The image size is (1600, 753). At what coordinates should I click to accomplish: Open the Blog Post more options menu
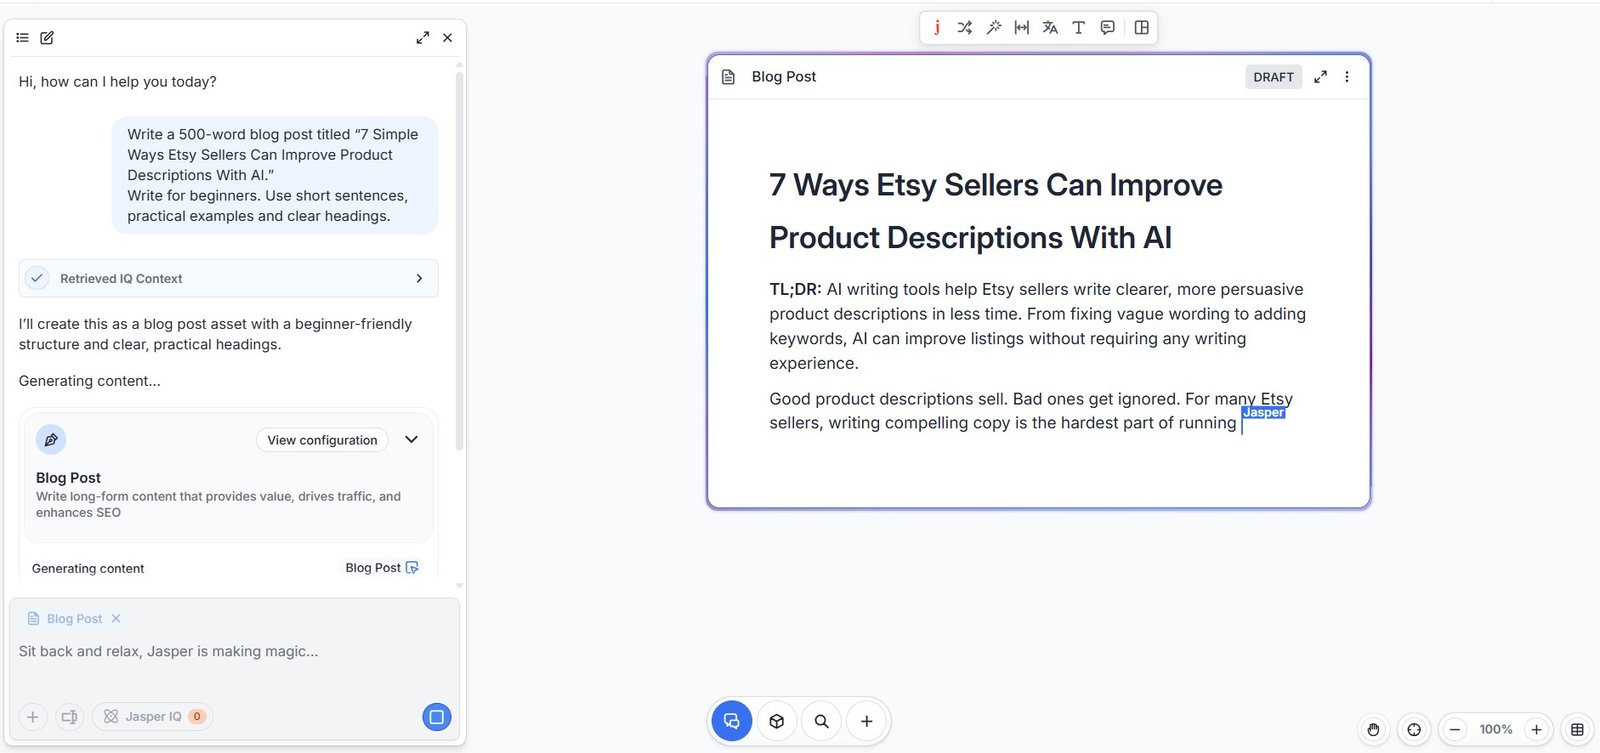(1347, 77)
